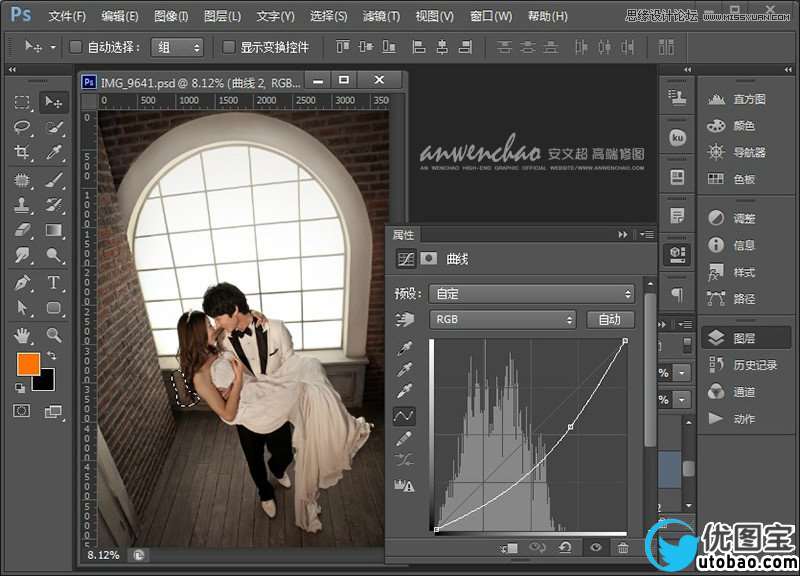Select the on-image adjustment hand tool

[x=405, y=320]
